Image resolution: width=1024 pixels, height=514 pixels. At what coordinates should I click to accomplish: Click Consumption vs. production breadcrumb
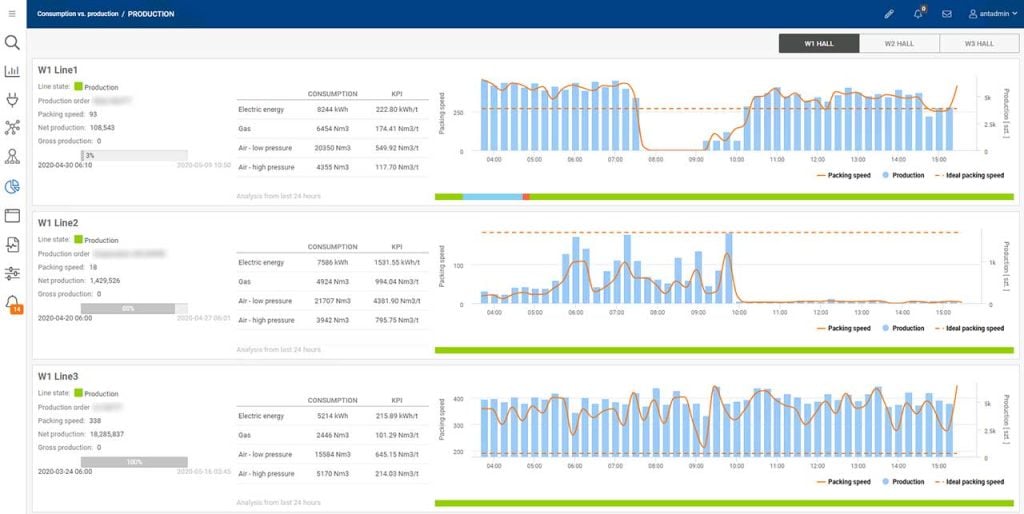(x=78, y=14)
